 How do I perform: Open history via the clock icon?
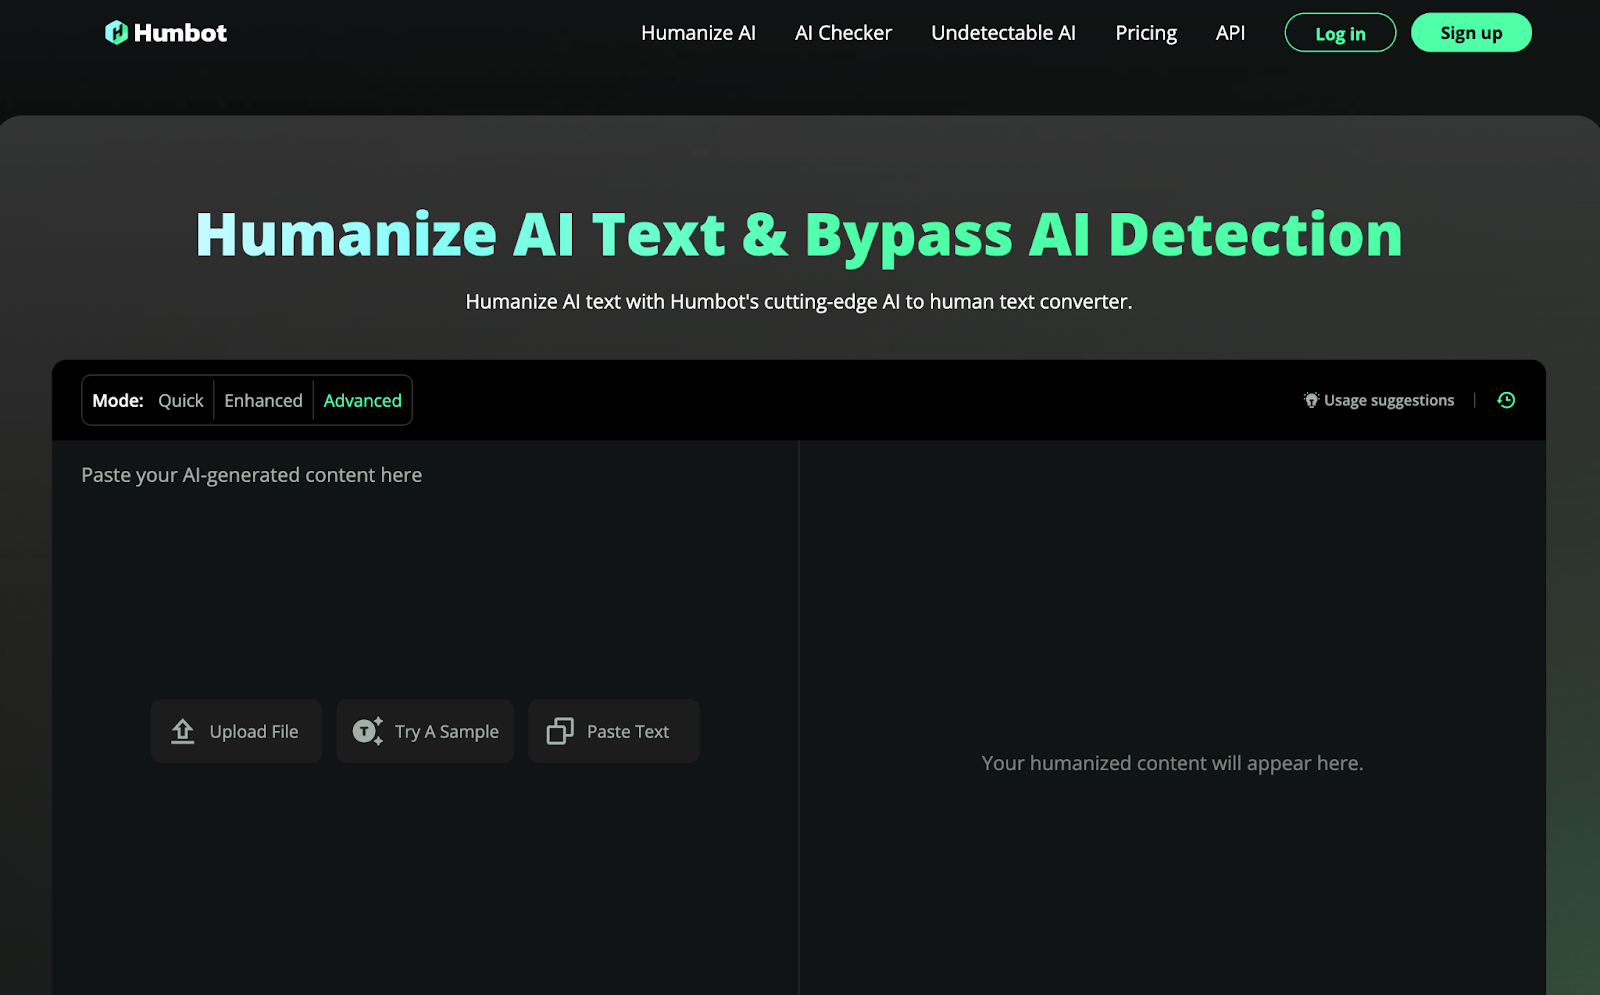[x=1506, y=400]
